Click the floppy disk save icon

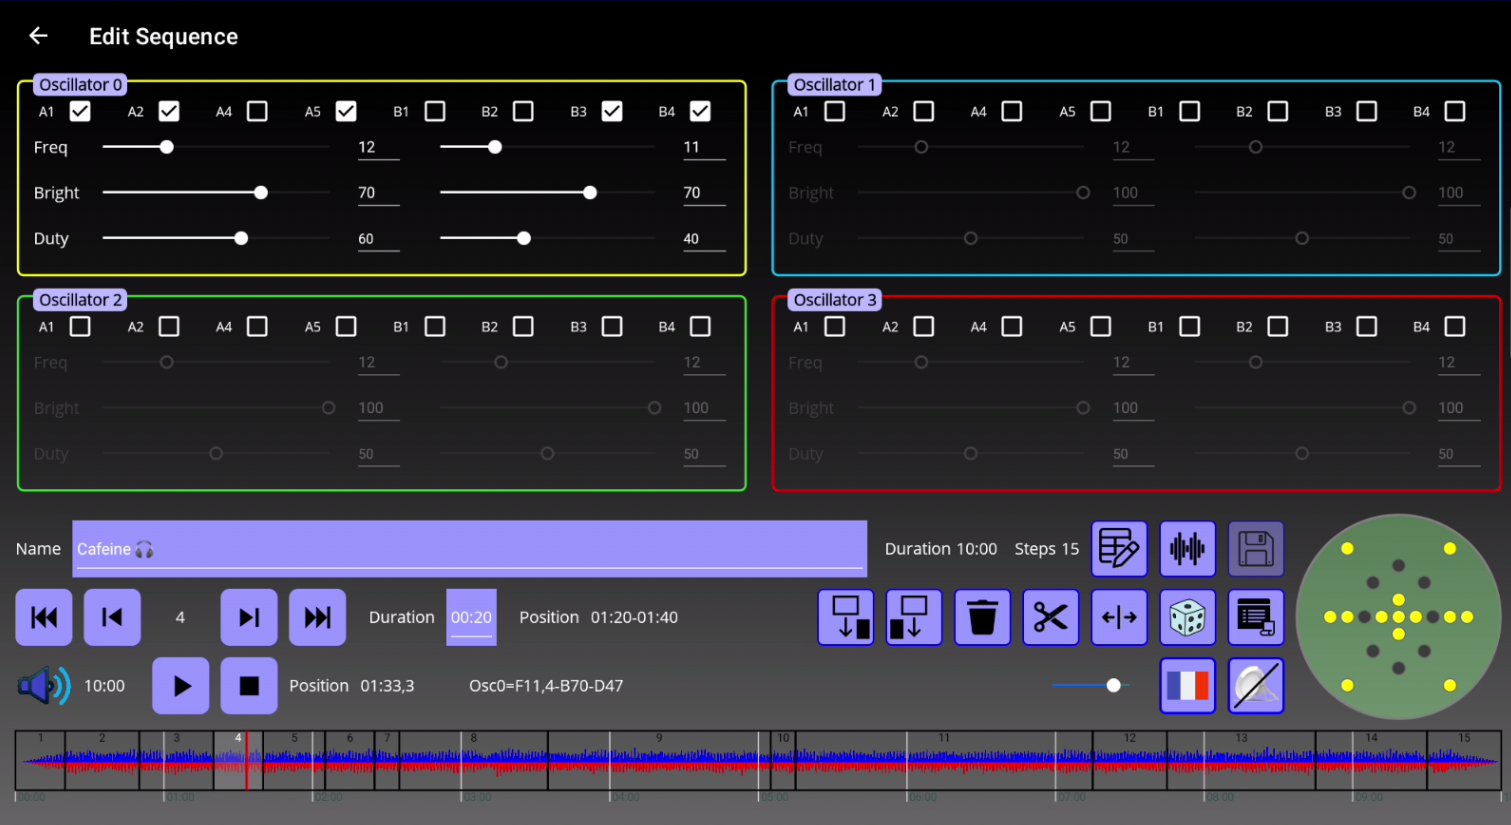pos(1255,549)
